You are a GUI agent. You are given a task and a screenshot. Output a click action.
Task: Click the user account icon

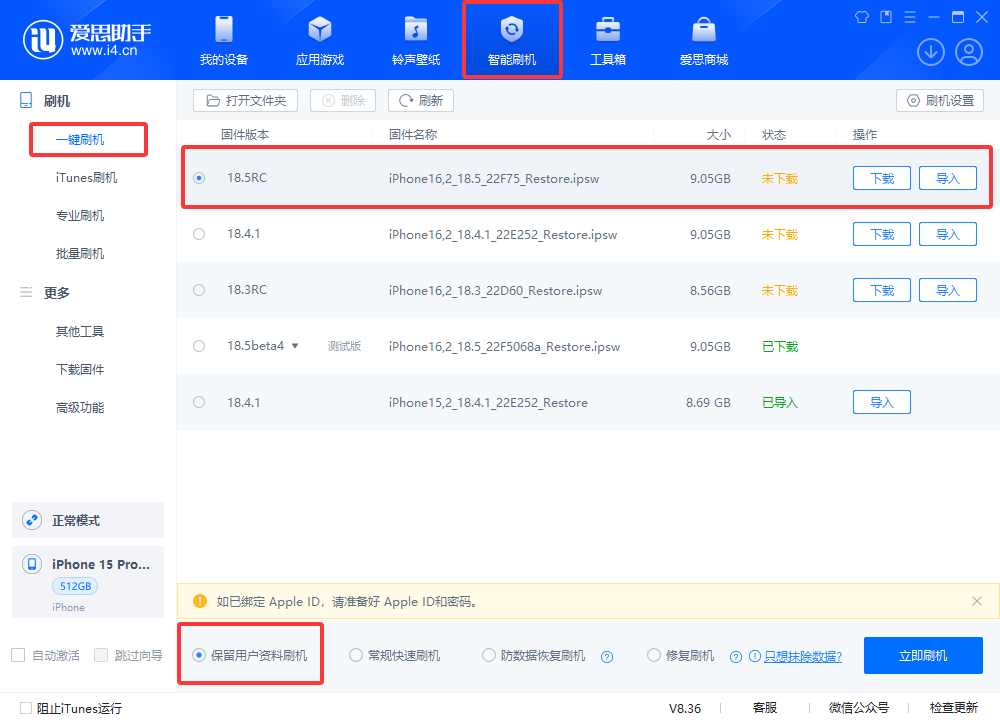[968, 51]
